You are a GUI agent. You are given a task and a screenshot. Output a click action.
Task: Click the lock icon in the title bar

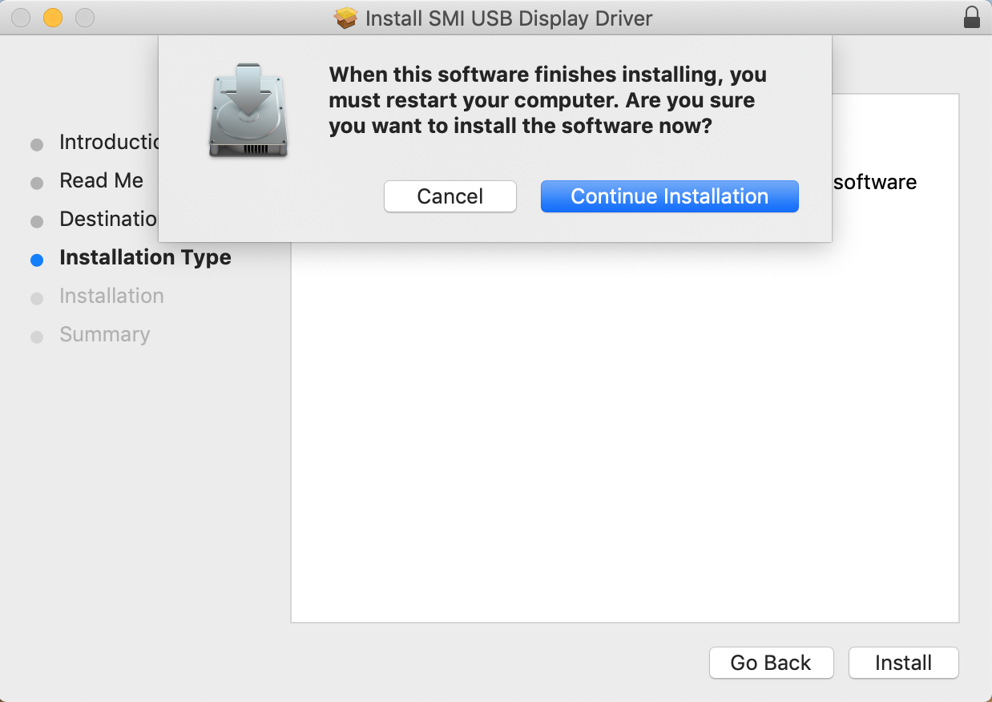pyautogui.click(x=972, y=17)
